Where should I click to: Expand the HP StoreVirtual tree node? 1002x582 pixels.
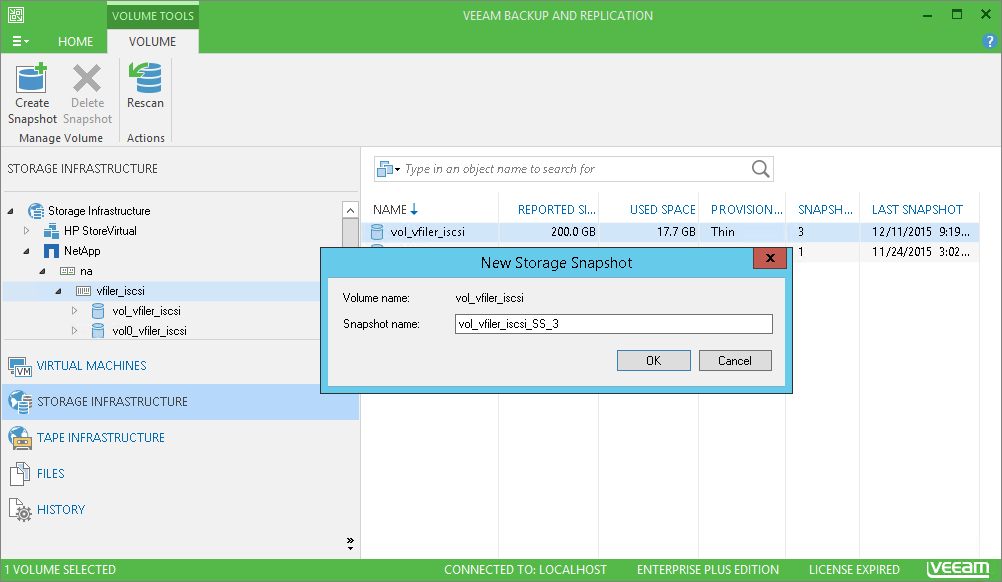[26, 231]
